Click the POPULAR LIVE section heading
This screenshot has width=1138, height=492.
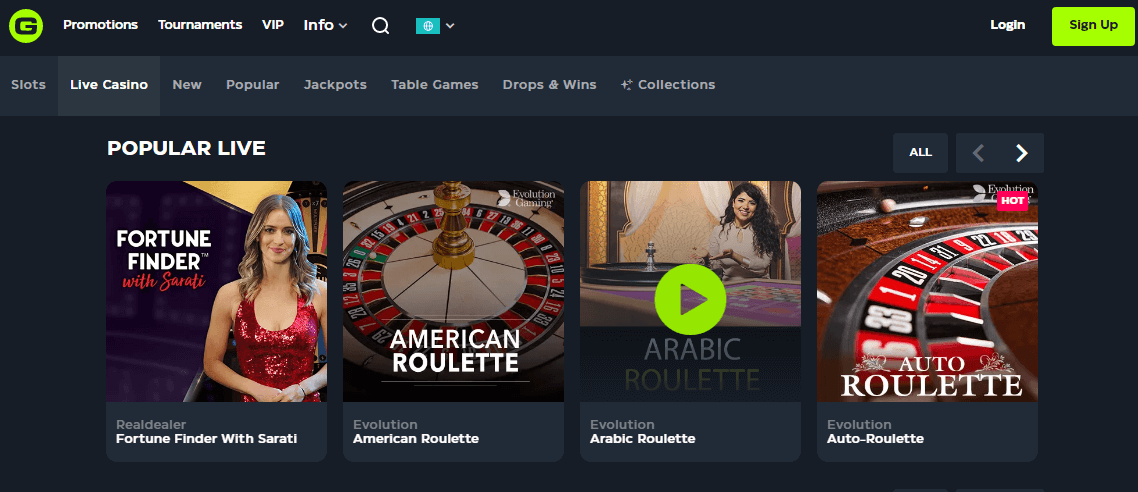187,149
